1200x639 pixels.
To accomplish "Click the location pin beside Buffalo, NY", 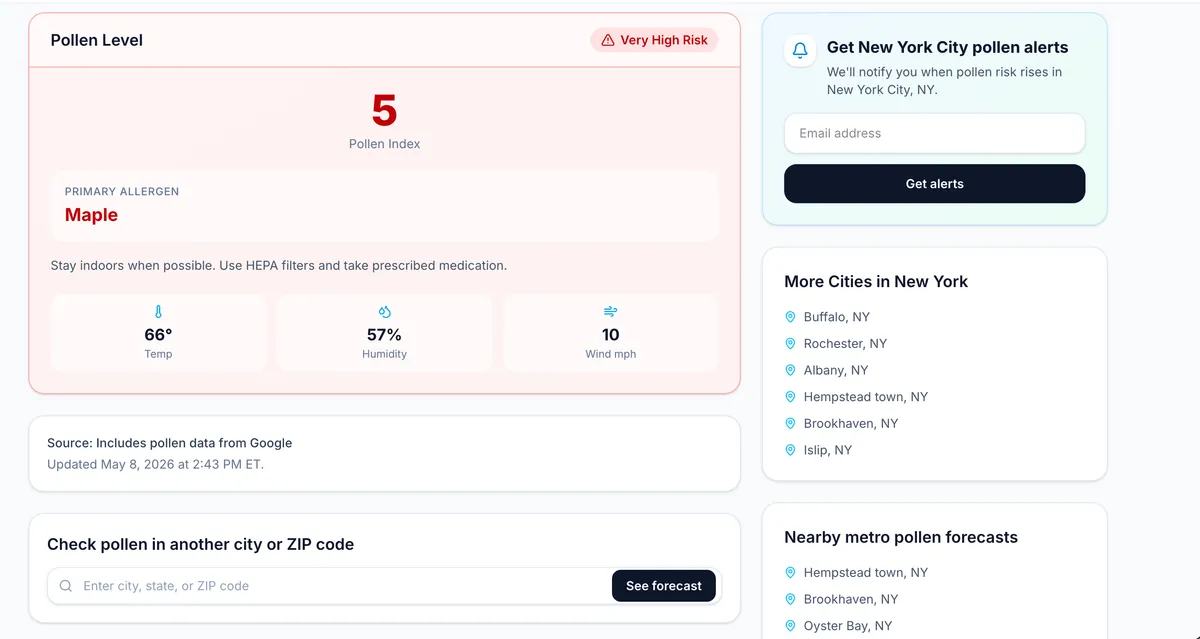I will (790, 317).
